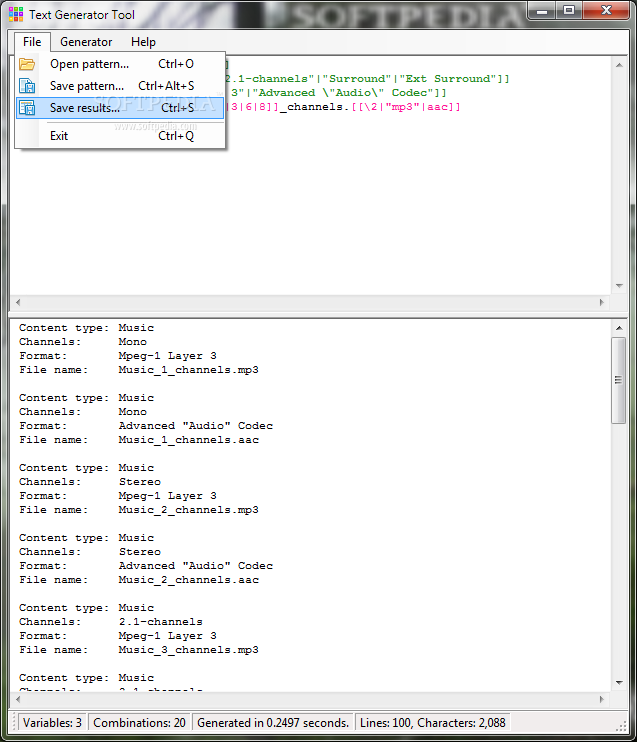This screenshot has height=742, width=637.
Task: Click results pane scroll left arrow
Action: point(18,699)
